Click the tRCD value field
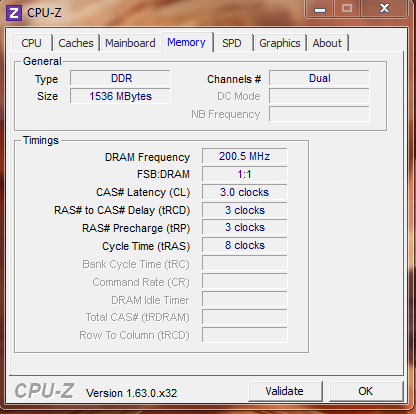Viewport: 416px width, 414px height. (x=245, y=210)
